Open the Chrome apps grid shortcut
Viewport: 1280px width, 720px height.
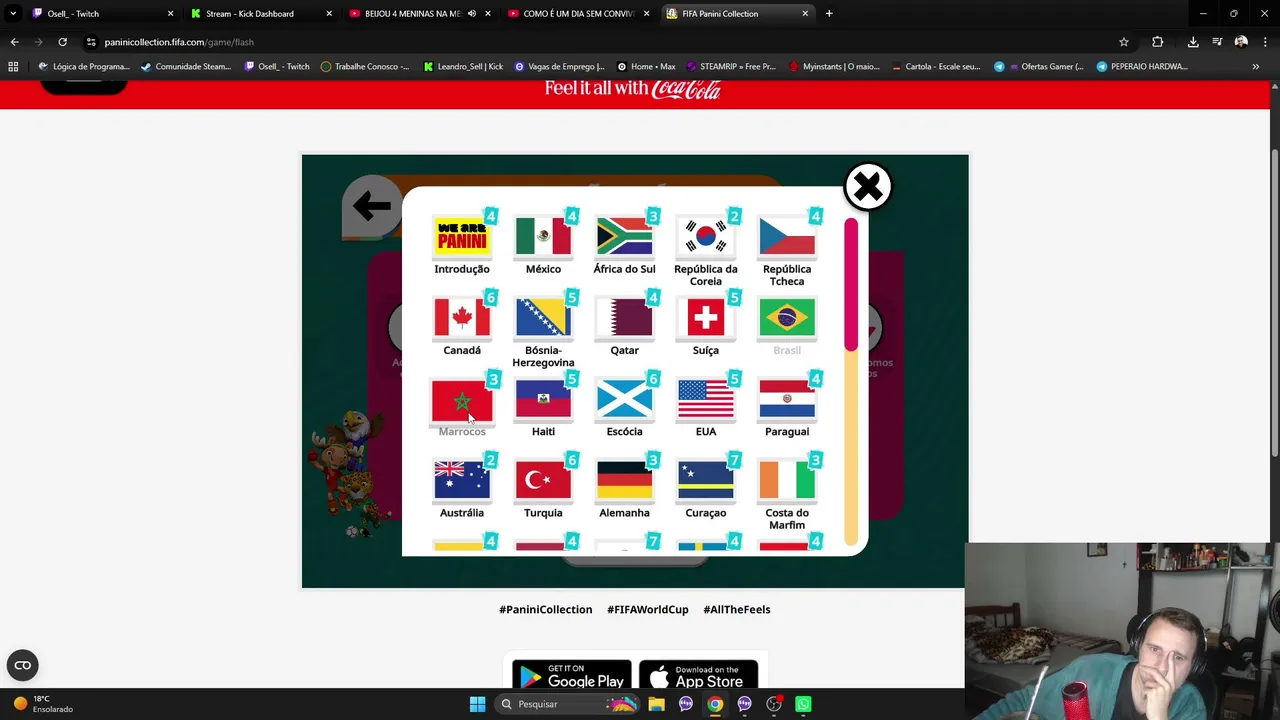pos(13,66)
